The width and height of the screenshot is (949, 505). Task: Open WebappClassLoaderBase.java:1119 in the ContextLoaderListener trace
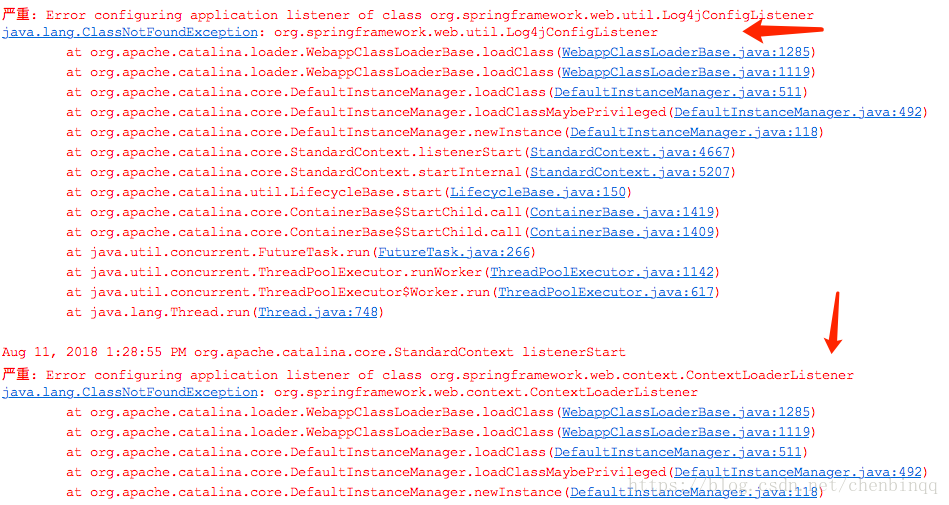pos(686,432)
